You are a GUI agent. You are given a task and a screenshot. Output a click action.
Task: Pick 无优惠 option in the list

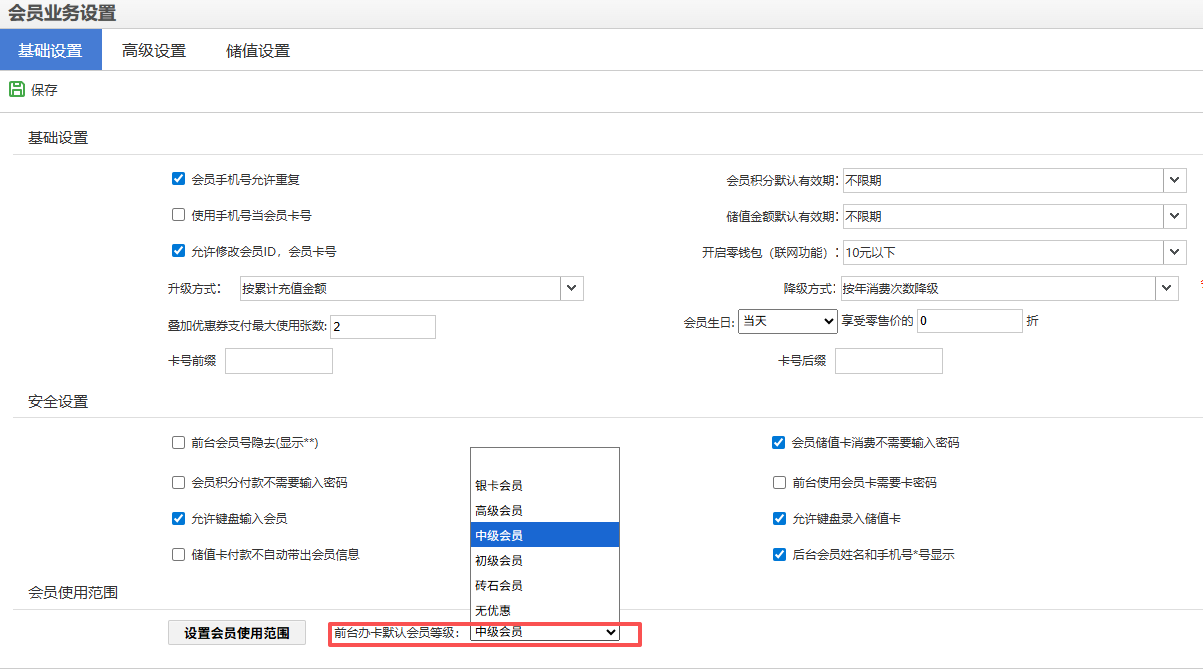pyautogui.click(x=494, y=610)
